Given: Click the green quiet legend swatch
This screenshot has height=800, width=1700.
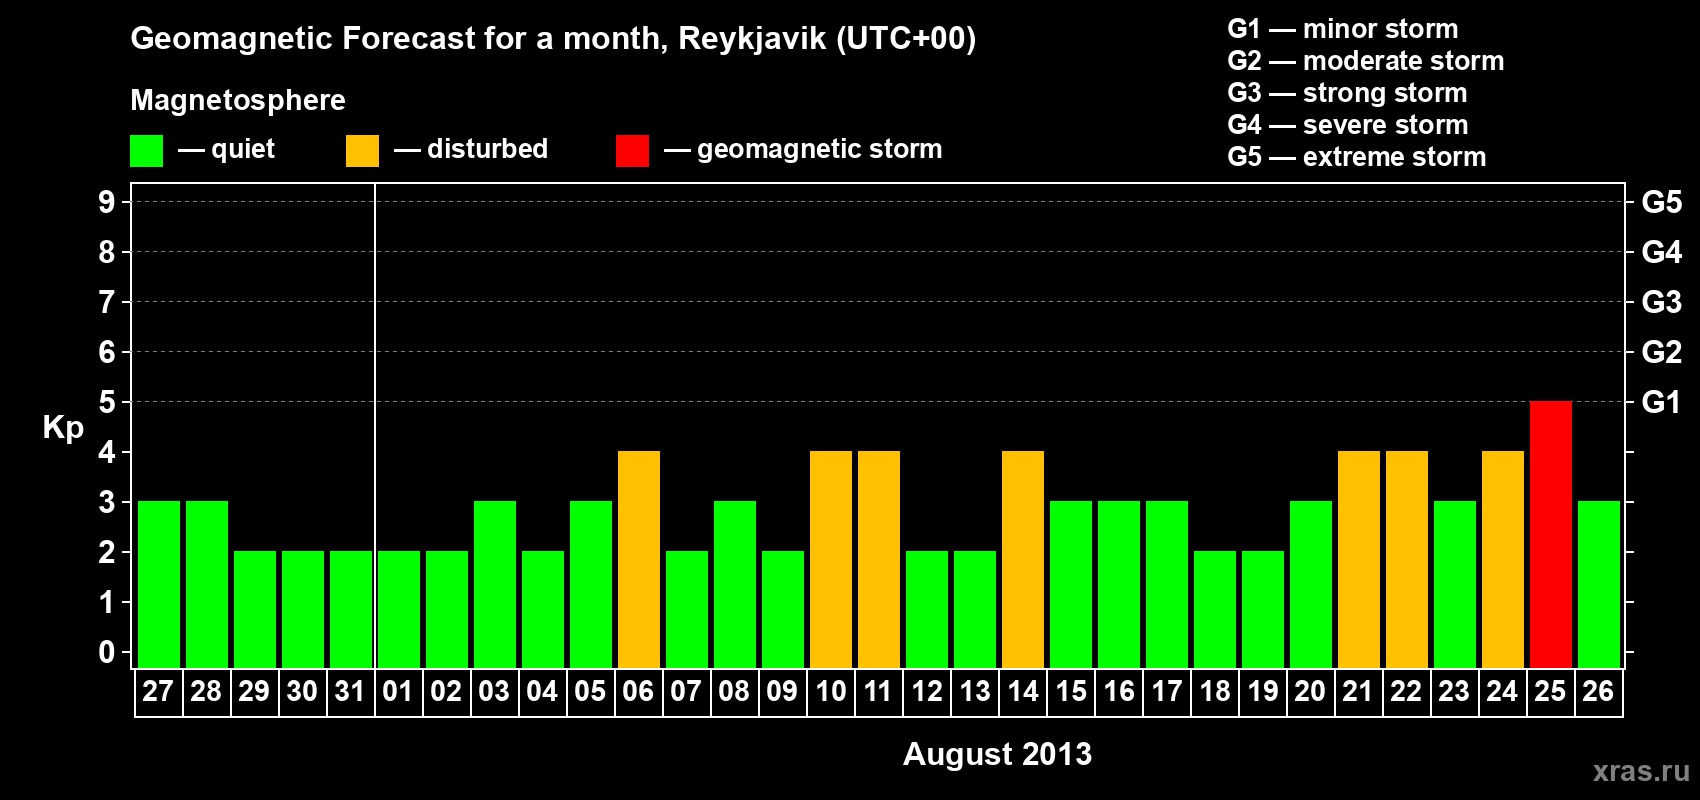Looking at the screenshot, I should 146,151.
